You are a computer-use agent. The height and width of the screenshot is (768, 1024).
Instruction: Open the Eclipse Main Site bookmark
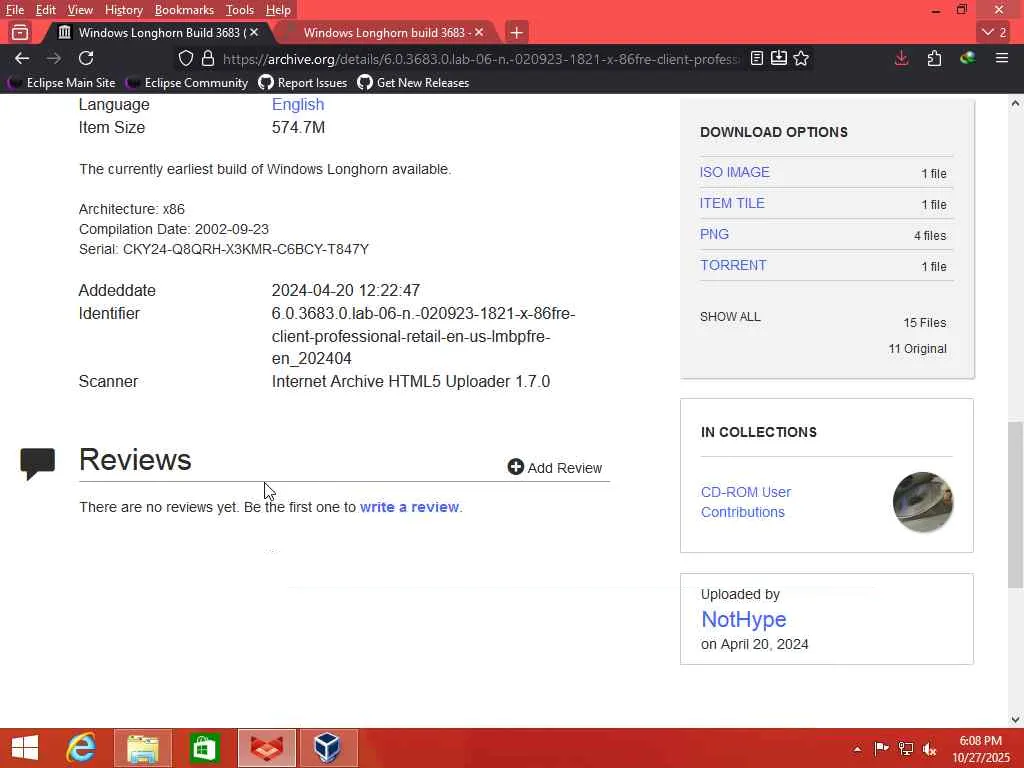[62, 83]
